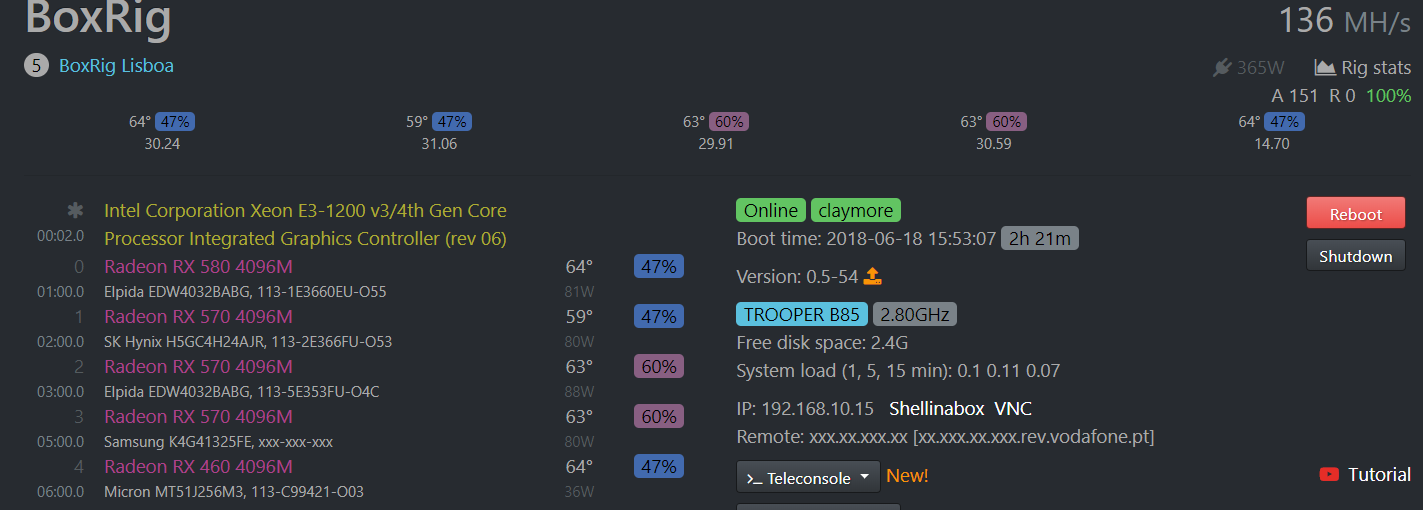The image size is (1423, 510).
Task: Click the 81W power value
Action: click(578, 292)
